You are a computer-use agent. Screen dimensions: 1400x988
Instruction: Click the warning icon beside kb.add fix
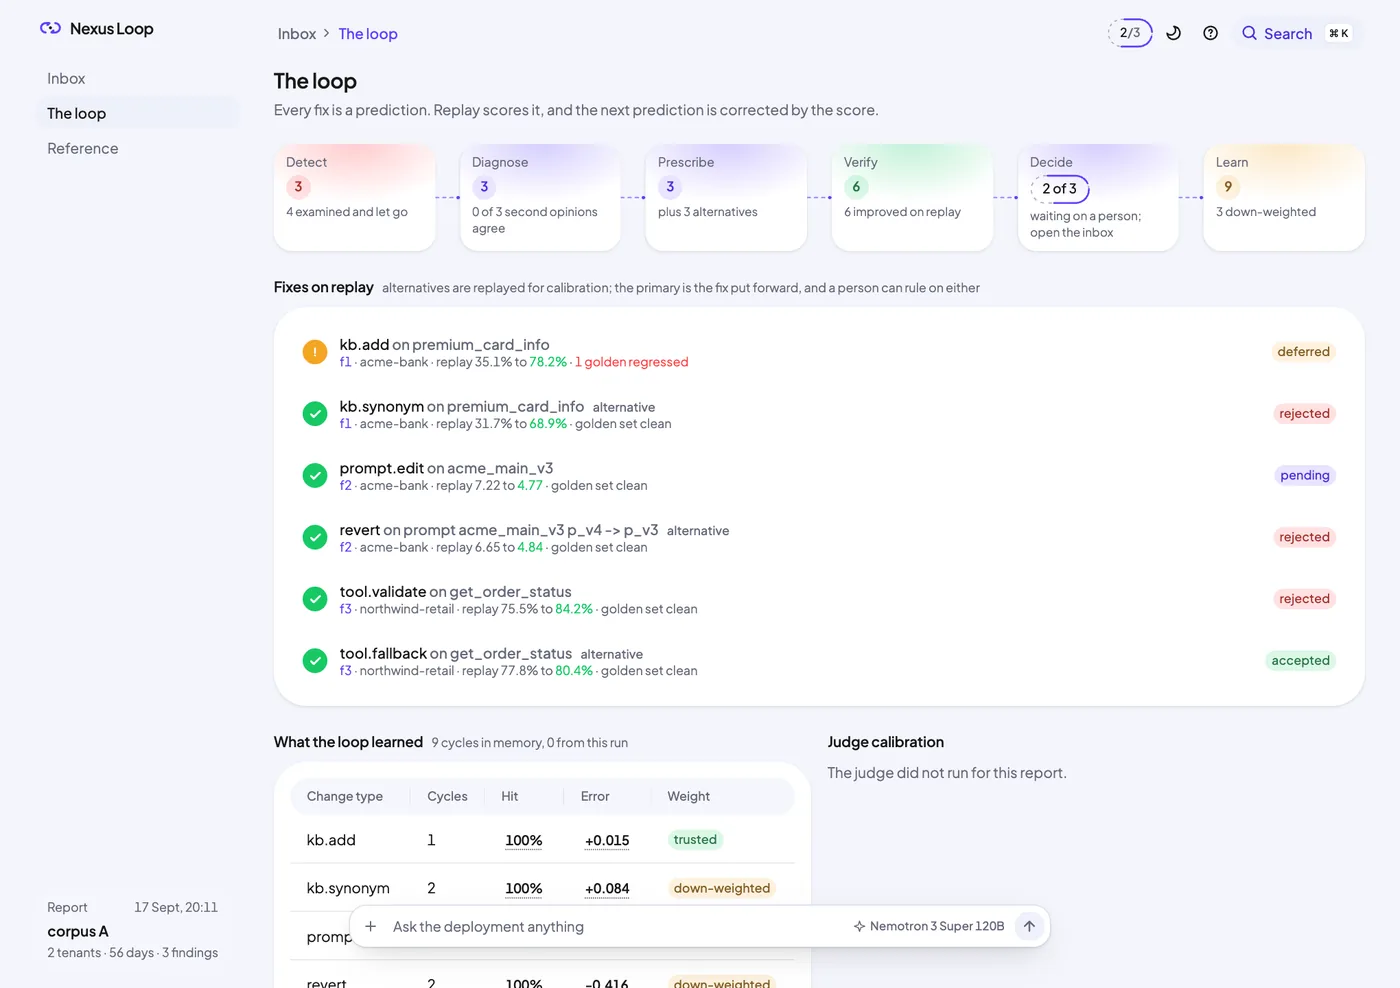(315, 352)
